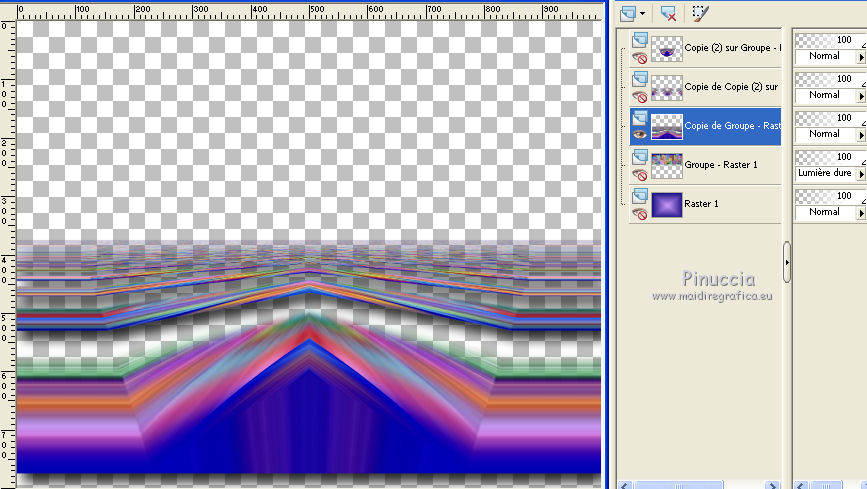Viewport: 867px width, 489px height.
Task: Select the Groupe - Raster 1 layer thumbnail
Action: coord(667,166)
